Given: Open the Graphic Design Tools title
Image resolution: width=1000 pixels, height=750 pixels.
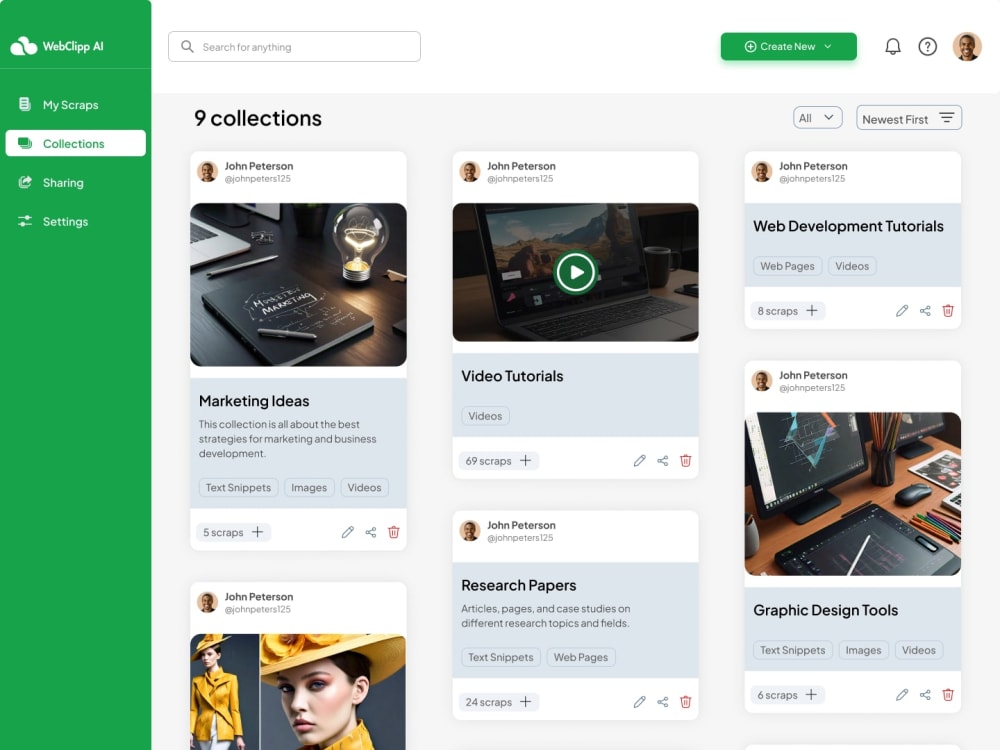Looking at the screenshot, I should click(825, 610).
